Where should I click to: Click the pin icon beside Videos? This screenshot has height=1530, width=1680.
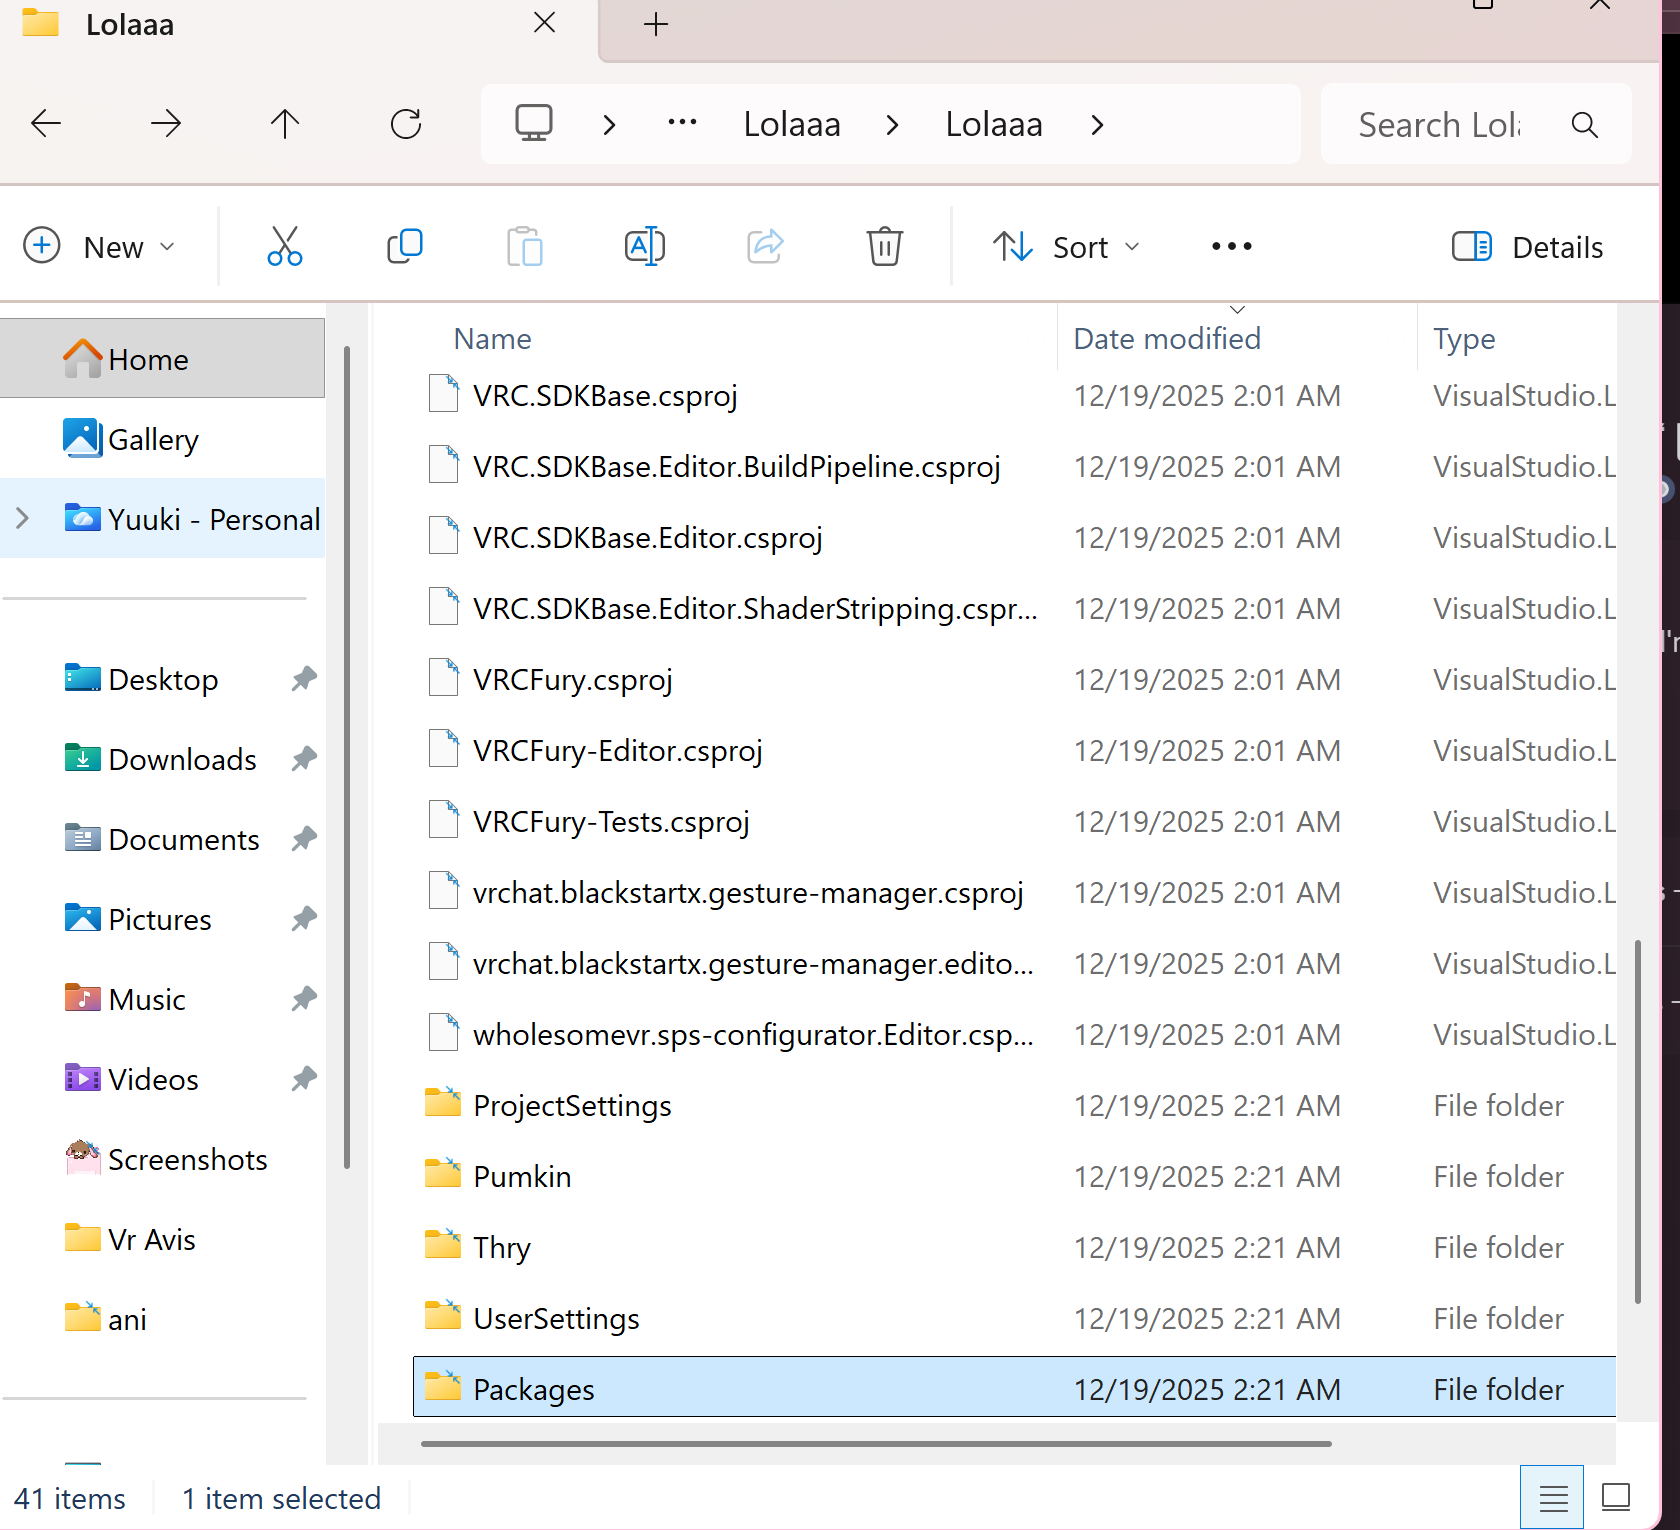tap(304, 1079)
